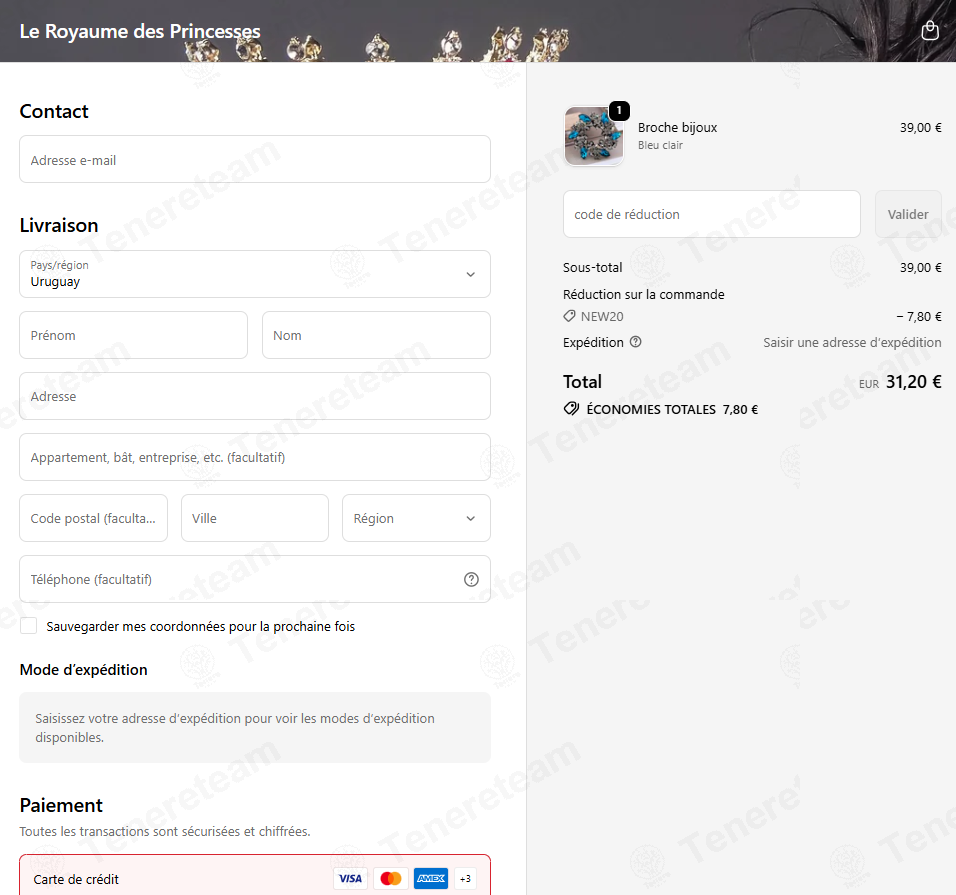Screen dimensions: 956x895
Task: Click the Code postal field
Action: pyautogui.click(x=93, y=518)
